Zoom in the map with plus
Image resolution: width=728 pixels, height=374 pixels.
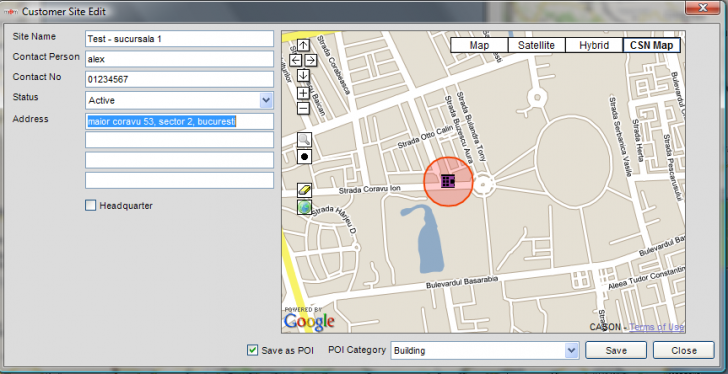tap(303, 93)
